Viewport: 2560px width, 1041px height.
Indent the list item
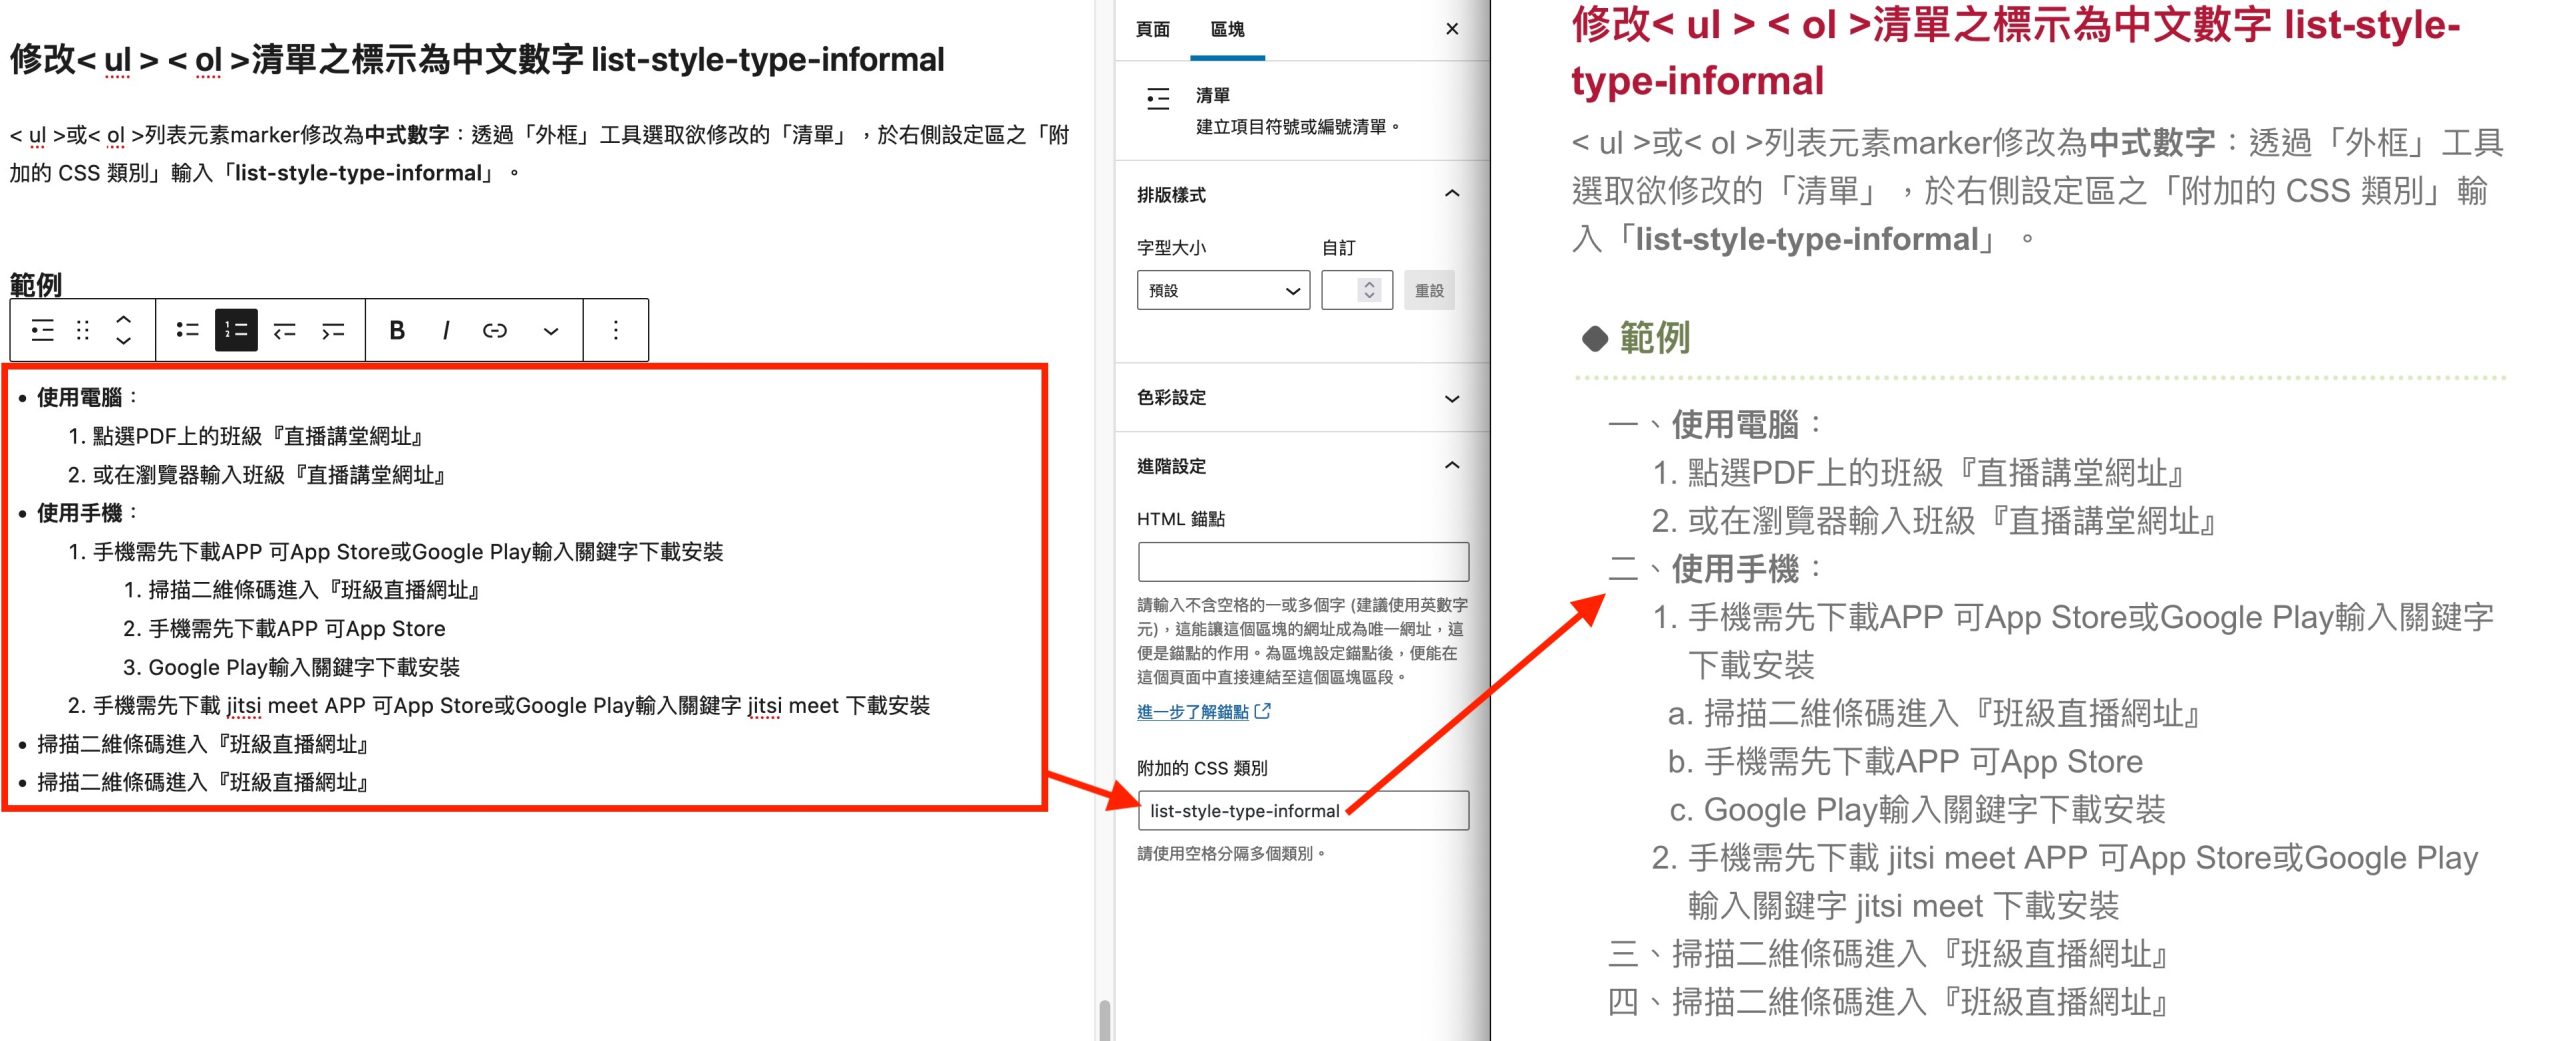tap(333, 330)
